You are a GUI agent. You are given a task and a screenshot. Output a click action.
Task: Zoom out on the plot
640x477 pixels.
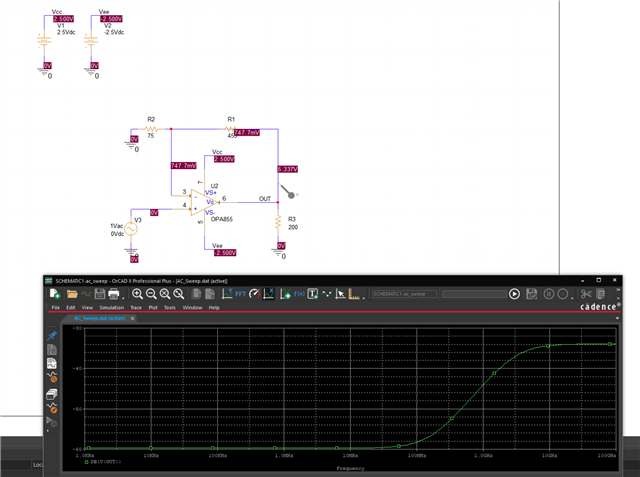point(151,294)
